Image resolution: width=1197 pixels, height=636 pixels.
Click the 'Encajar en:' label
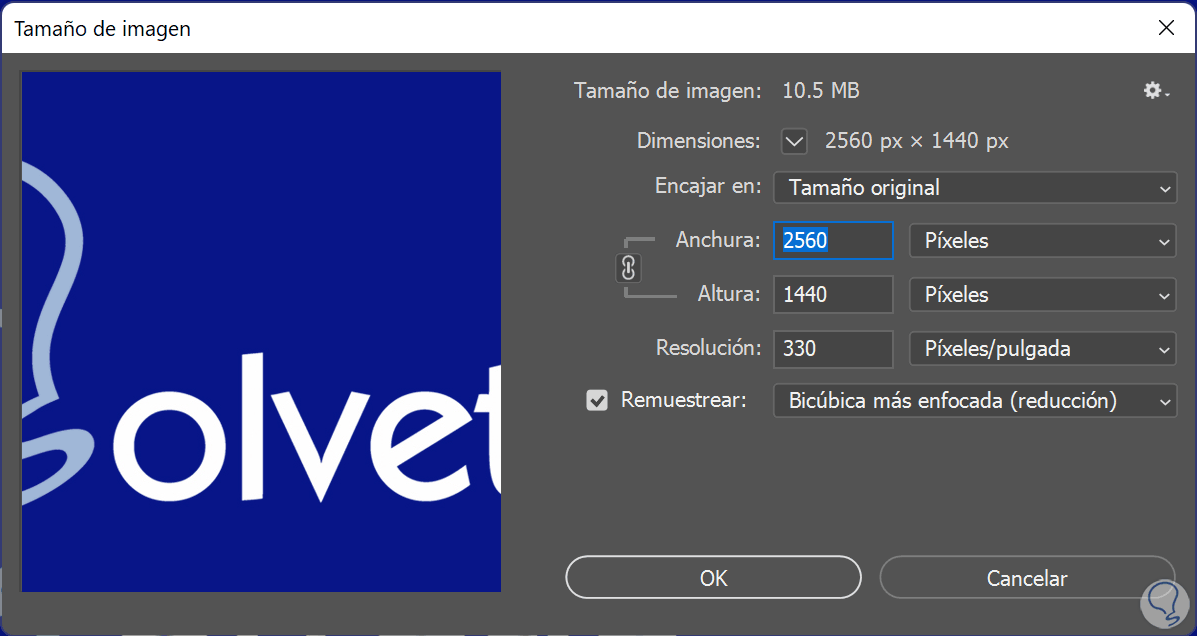click(x=708, y=186)
